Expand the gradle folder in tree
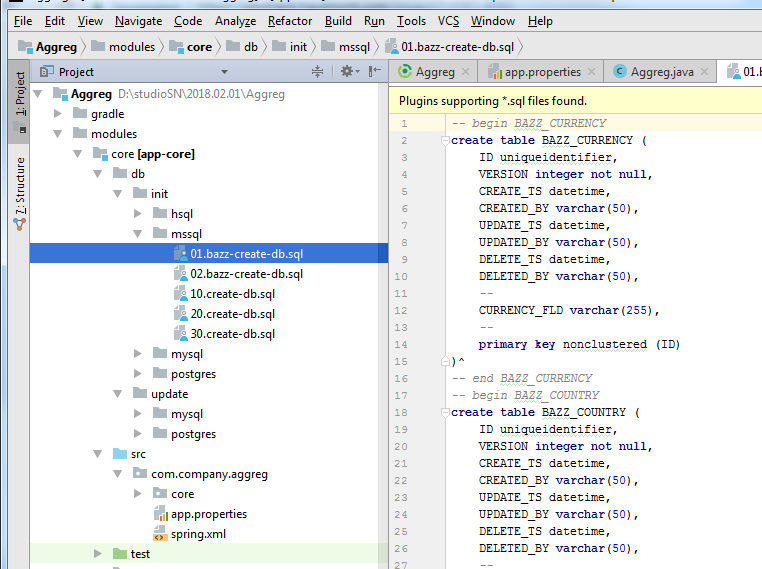This screenshot has width=762, height=569. click(57, 114)
